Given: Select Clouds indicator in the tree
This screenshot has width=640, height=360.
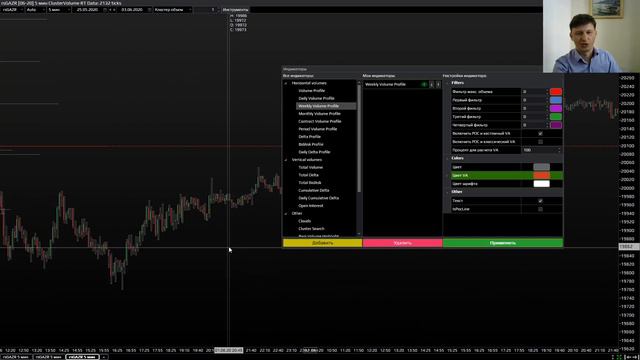Looking at the screenshot, I should click(304, 221).
